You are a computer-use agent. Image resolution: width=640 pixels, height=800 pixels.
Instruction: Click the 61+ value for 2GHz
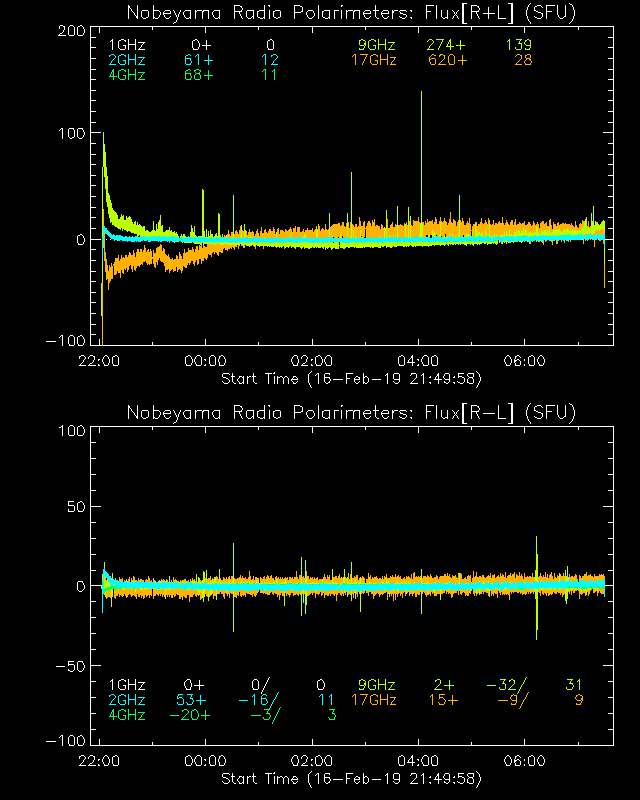coord(199,60)
